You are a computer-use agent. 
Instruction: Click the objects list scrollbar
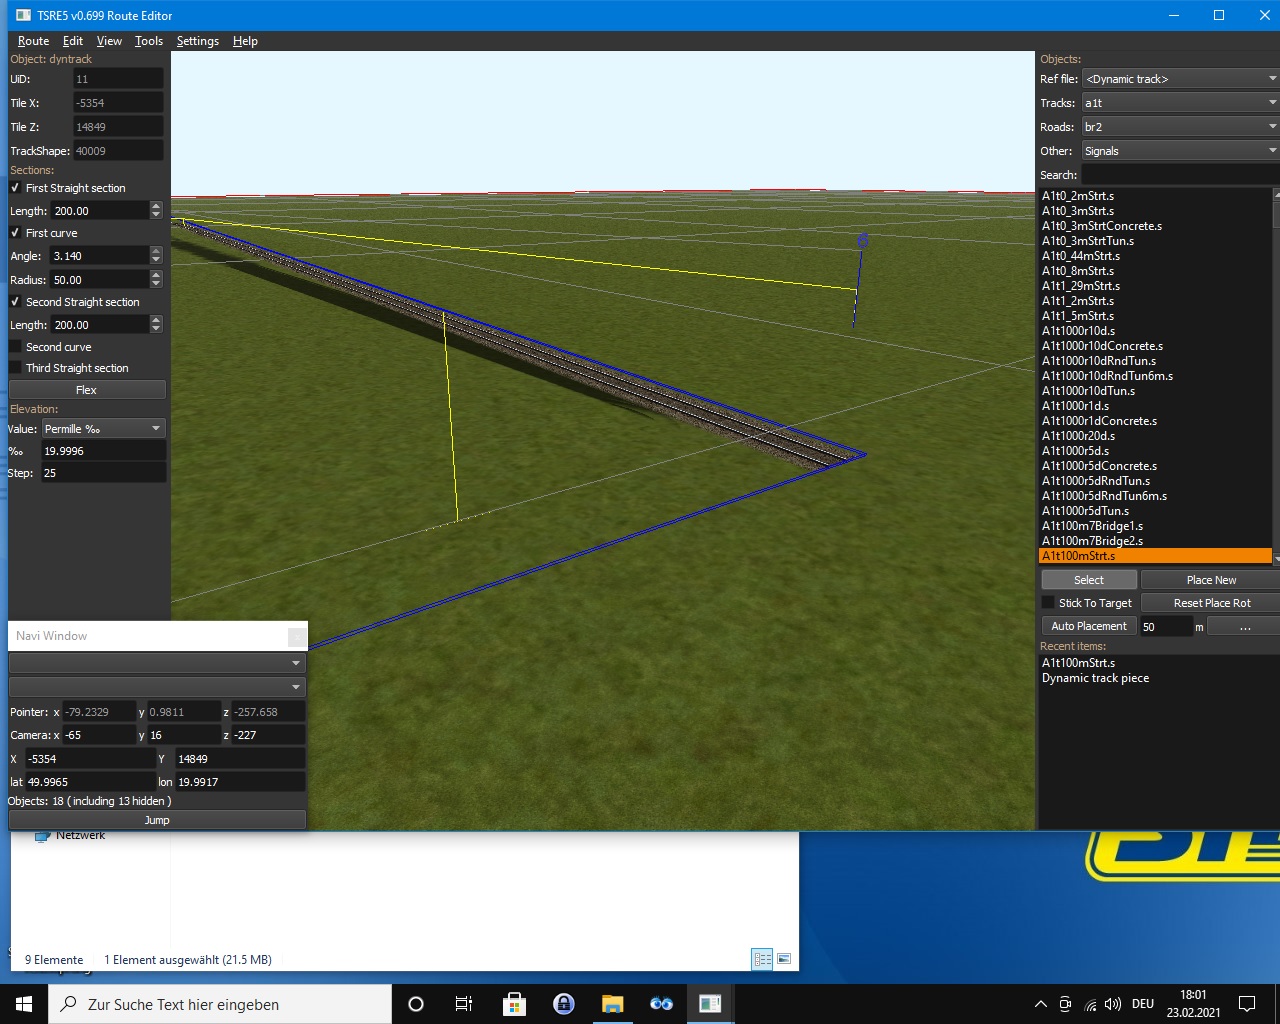pos(1275,375)
